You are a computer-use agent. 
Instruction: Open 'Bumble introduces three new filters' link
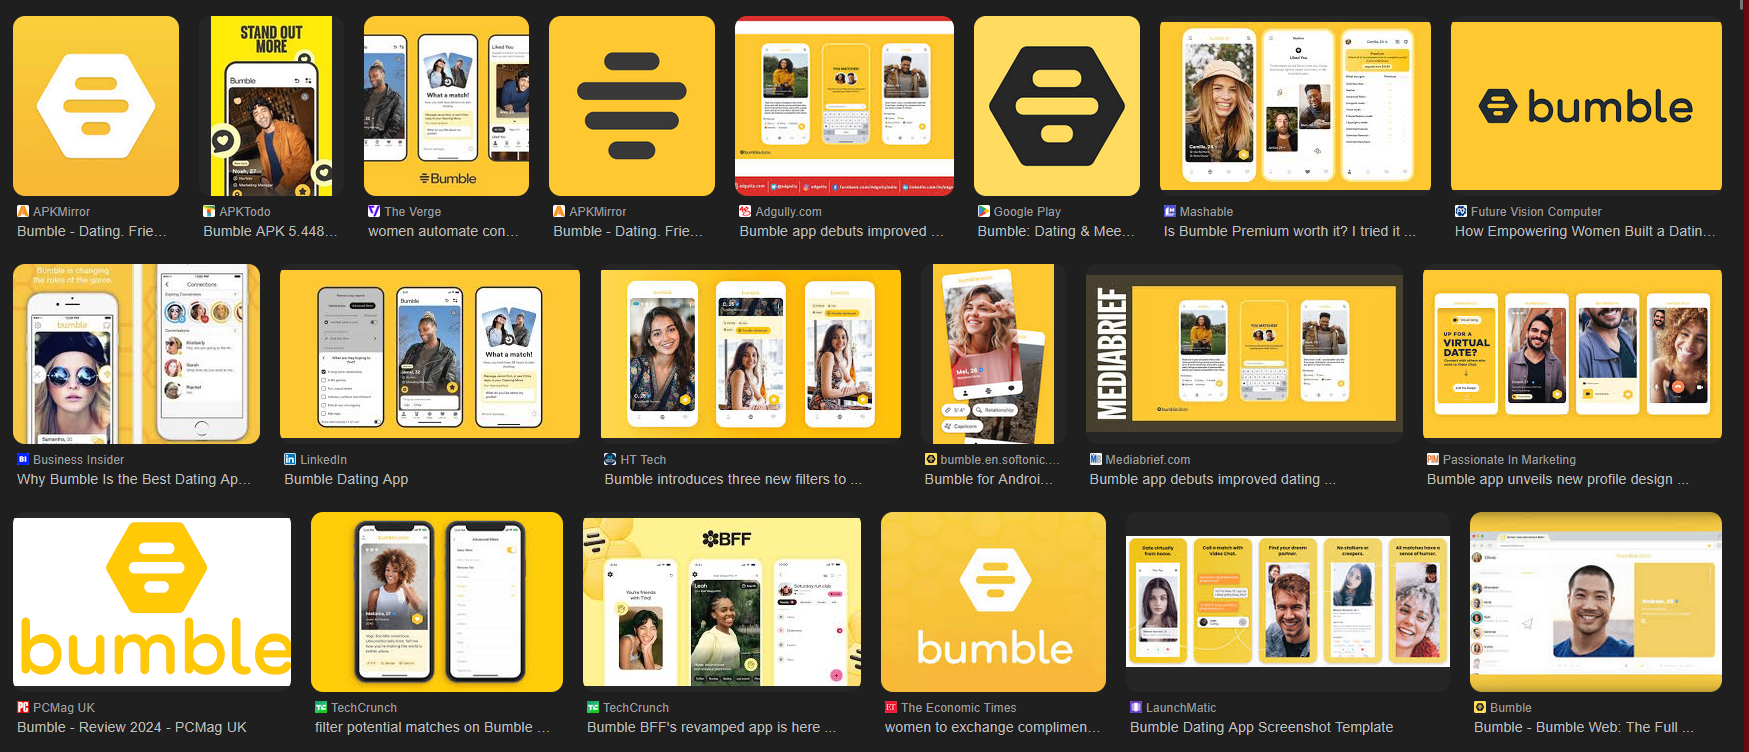click(732, 479)
